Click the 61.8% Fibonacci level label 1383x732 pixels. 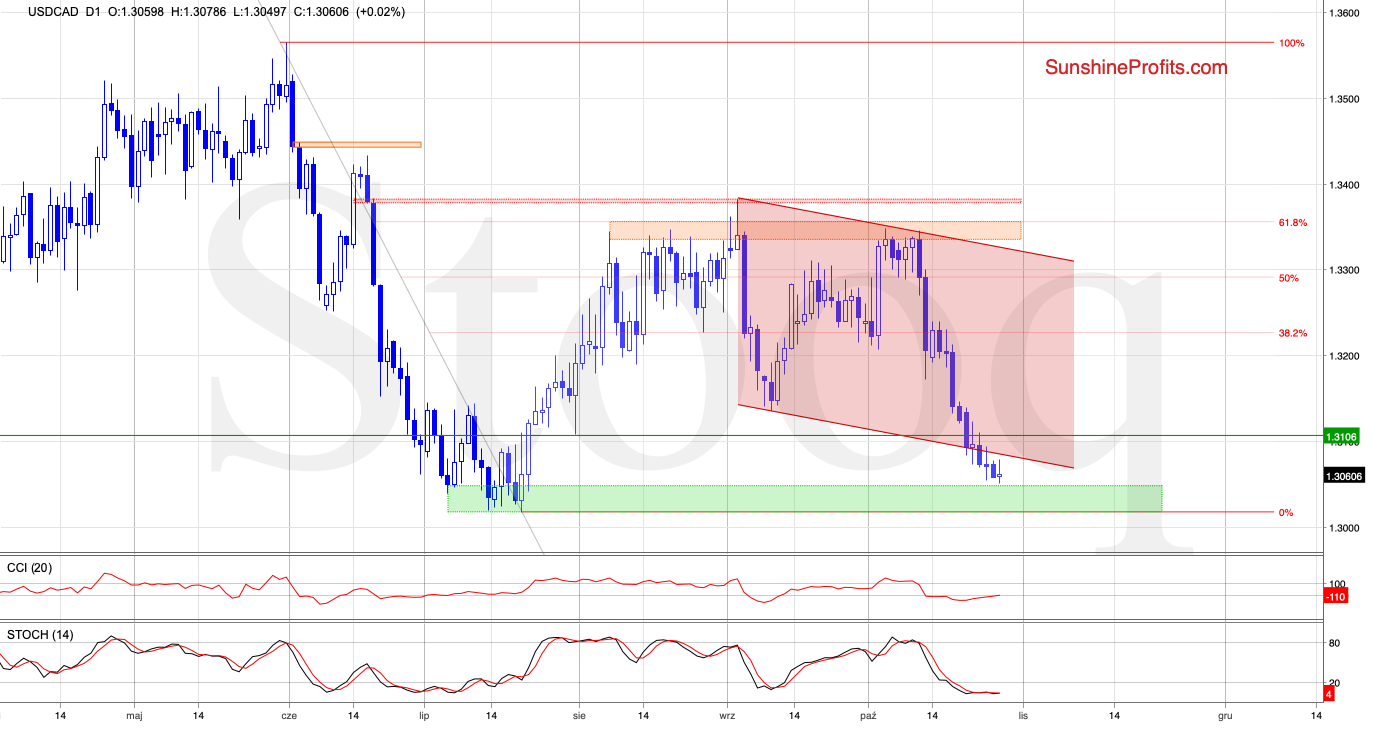tap(1293, 222)
